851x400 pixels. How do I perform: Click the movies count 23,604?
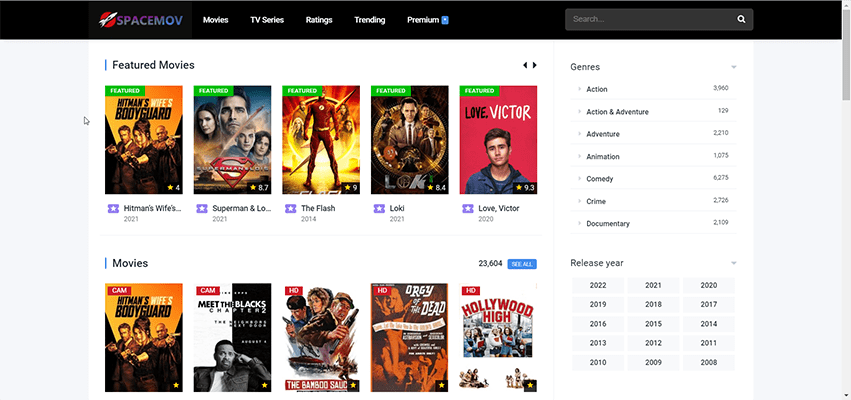pos(490,264)
